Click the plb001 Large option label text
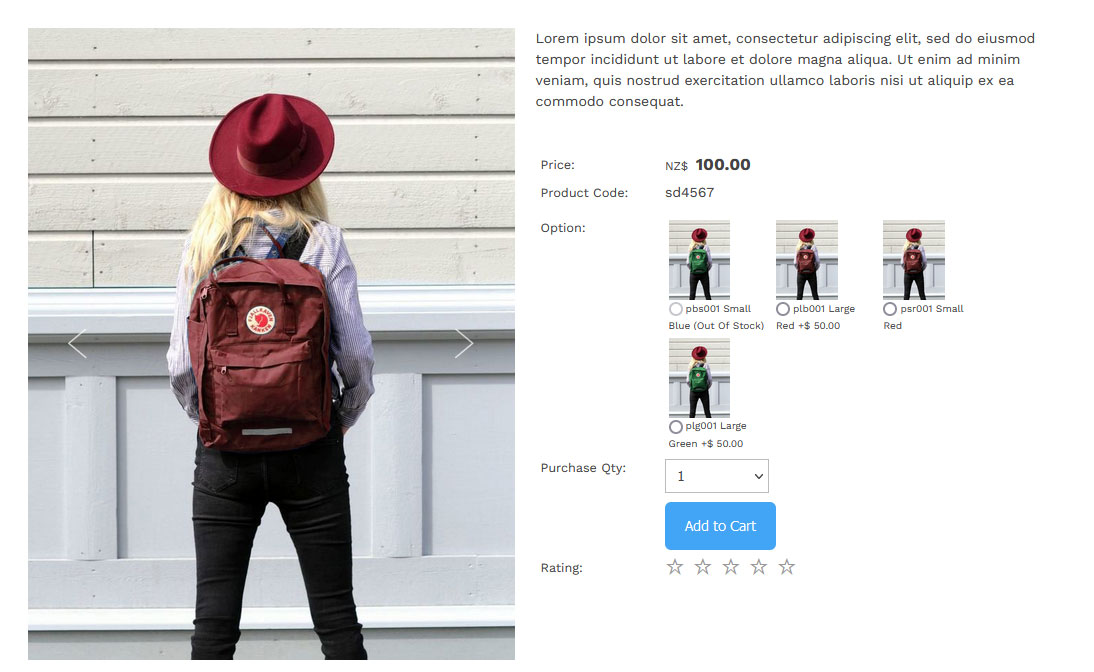Viewport: 1094px width, 672px height. [823, 309]
